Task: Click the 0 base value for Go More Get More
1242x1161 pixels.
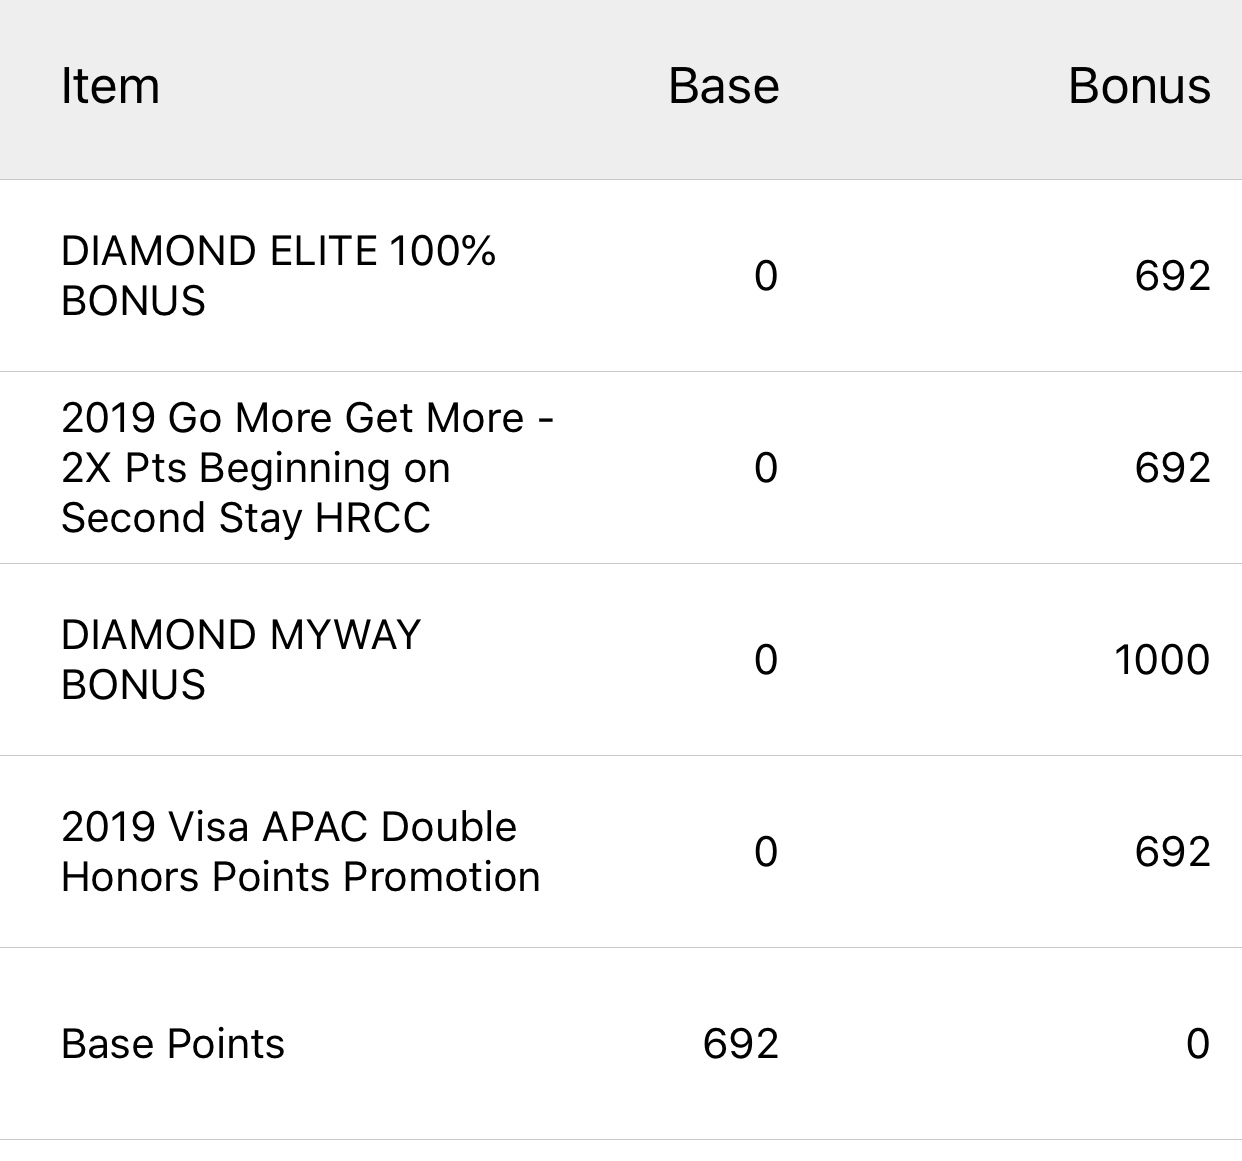Action: point(766,468)
